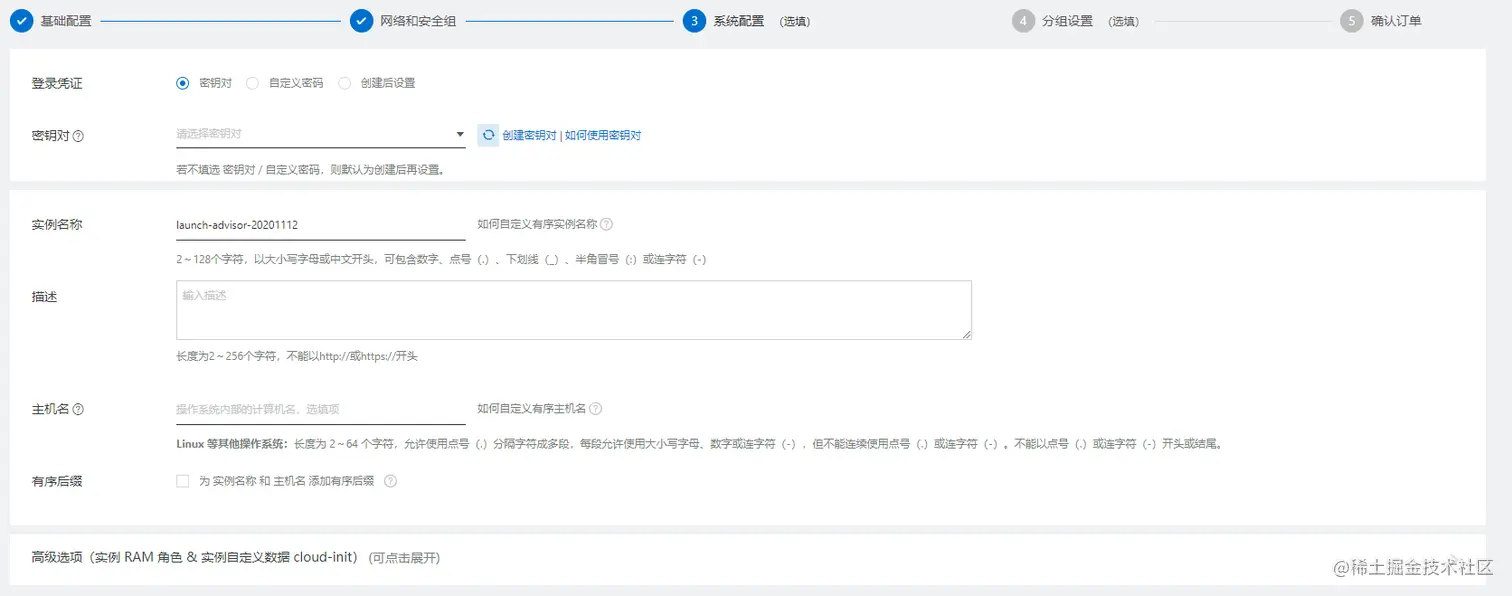Click the 描述 textarea resize handle
The width and height of the screenshot is (1512, 596).
click(x=966, y=334)
